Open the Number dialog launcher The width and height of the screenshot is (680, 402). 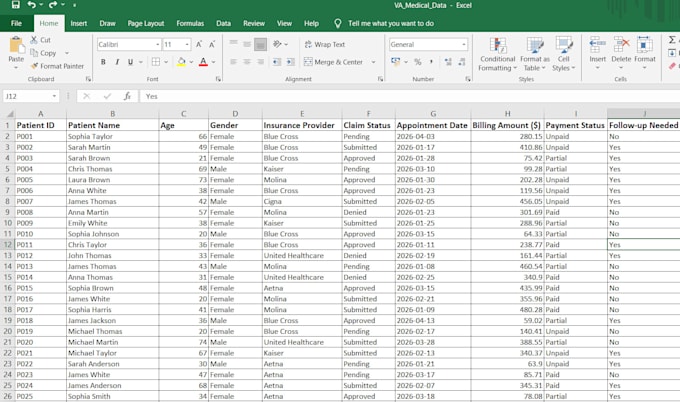click(x=468, y=79)
